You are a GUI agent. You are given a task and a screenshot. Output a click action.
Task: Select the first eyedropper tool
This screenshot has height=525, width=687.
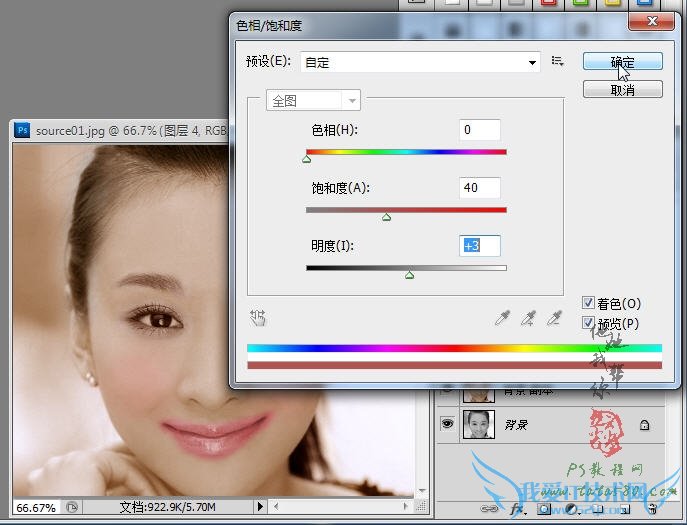tap(504, 319)
